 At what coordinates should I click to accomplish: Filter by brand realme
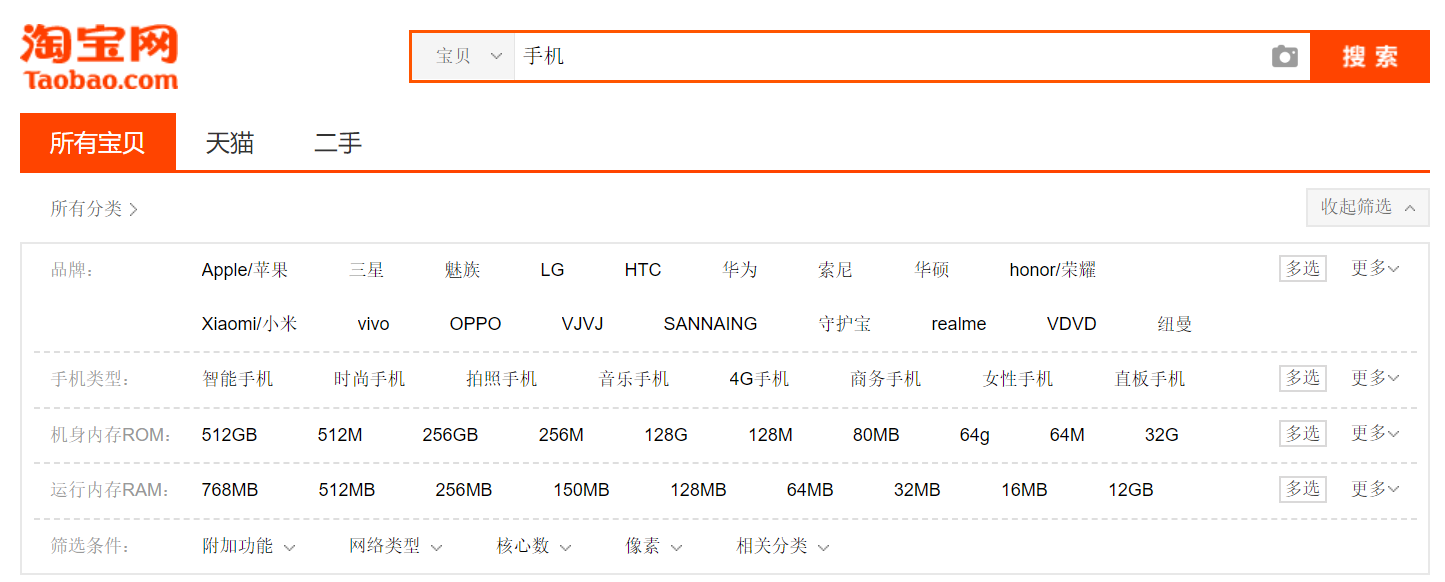coord(958,324)
